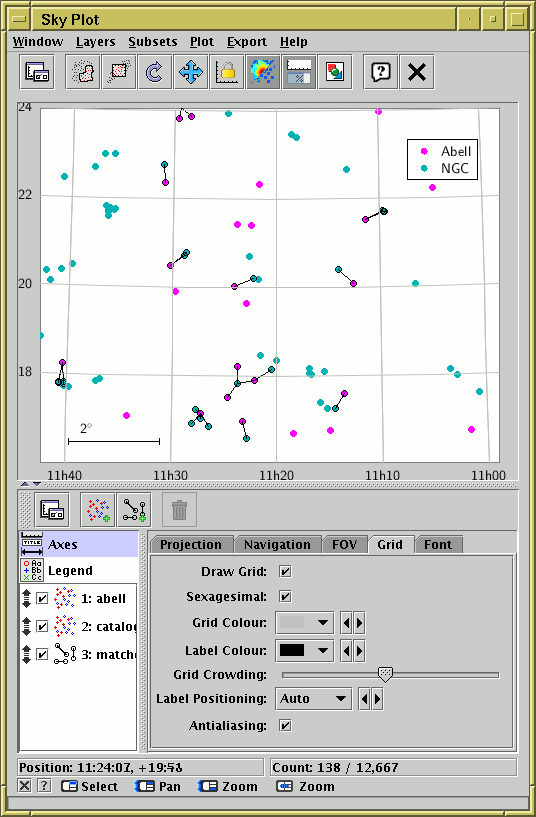Select the Grid tab
The image size is (536, 817).
click(x=390, y=544)
